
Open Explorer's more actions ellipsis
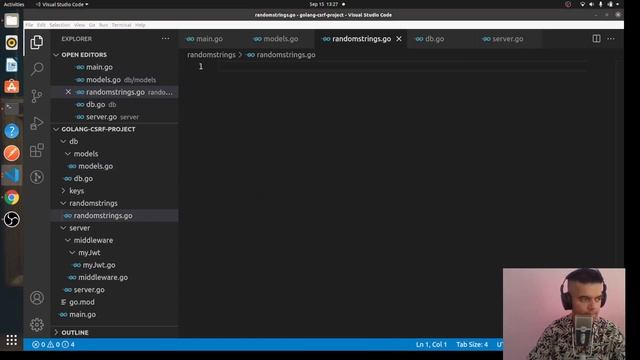click(x=165, y=39)
